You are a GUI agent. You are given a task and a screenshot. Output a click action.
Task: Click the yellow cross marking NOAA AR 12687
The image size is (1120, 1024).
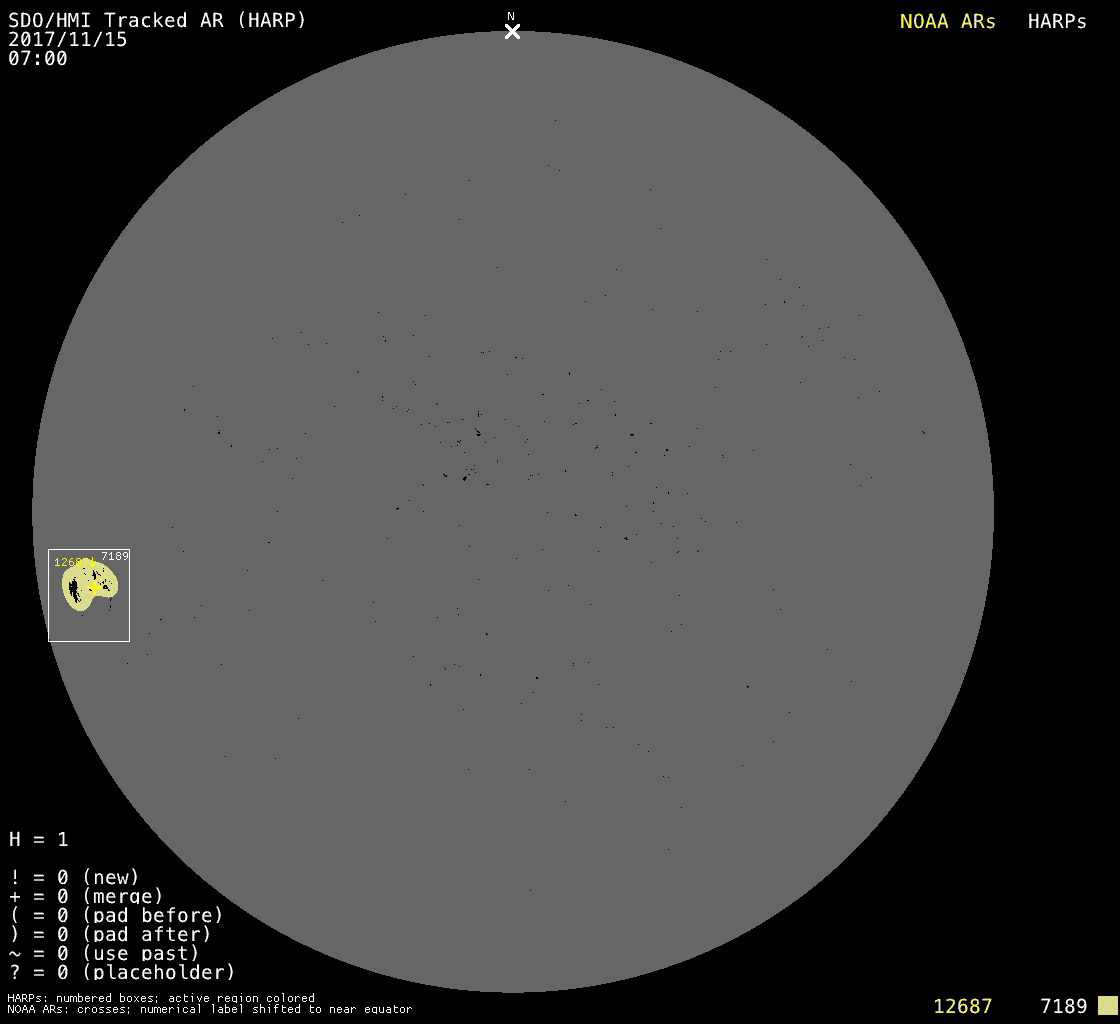coord(92,587)
